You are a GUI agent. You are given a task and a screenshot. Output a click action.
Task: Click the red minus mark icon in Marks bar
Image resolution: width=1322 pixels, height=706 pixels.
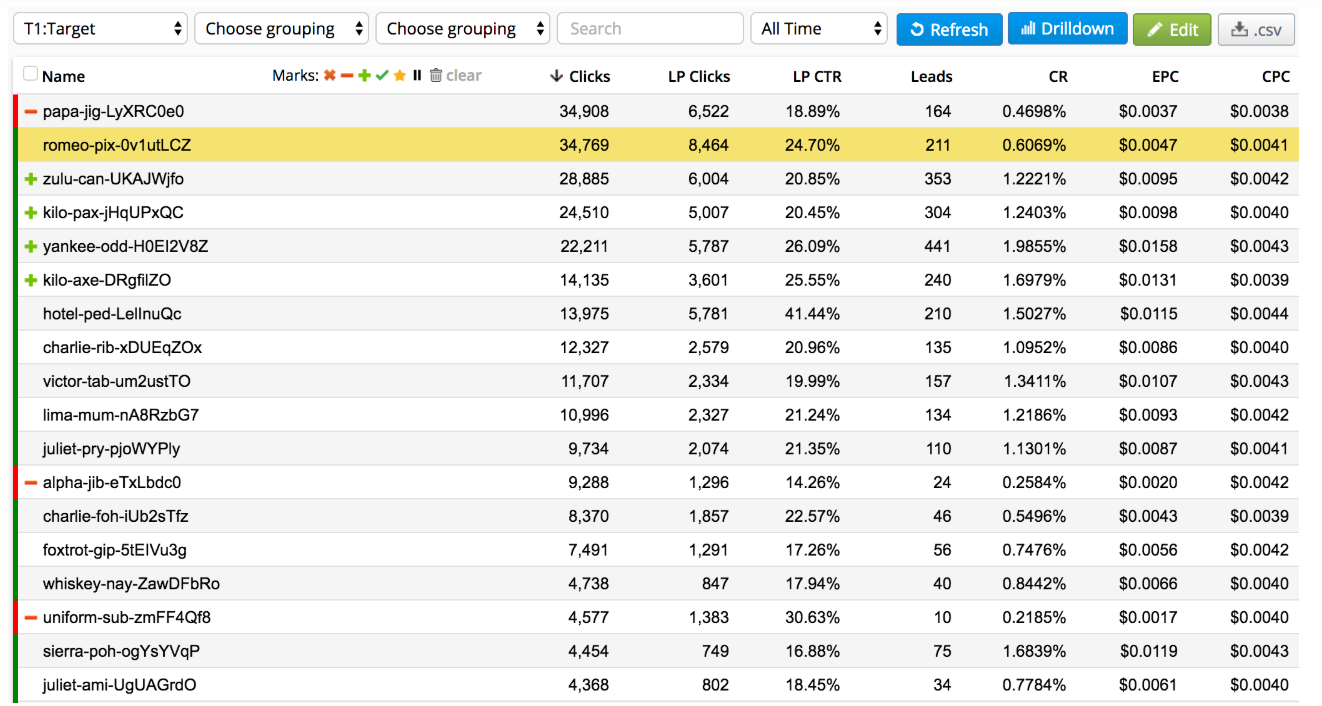click(348, 76)
